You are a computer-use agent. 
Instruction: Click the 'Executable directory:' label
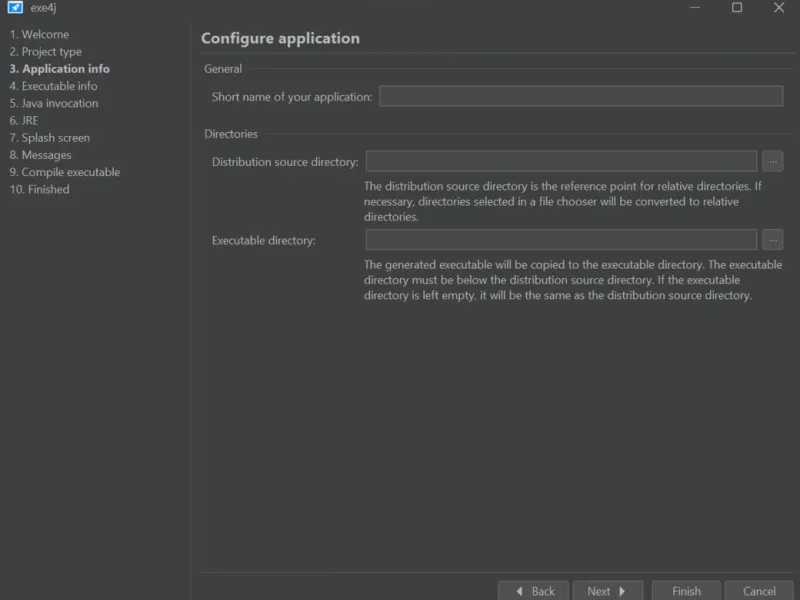(x=264, y=240)
